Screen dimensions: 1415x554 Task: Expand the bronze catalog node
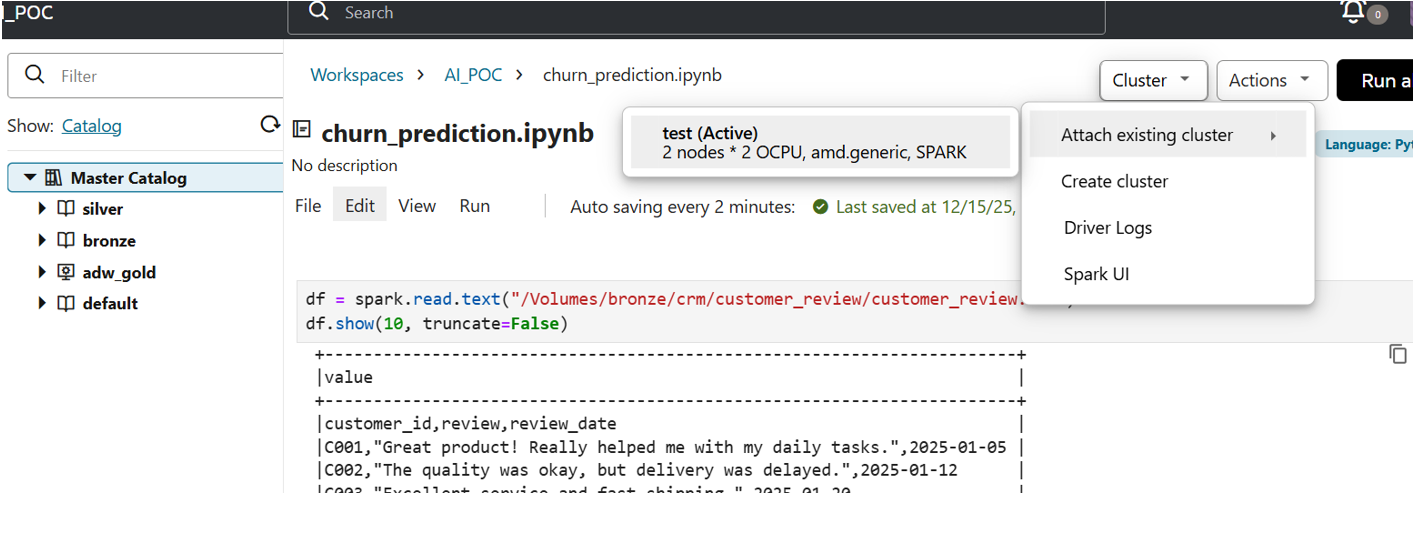tap(42, 241)
